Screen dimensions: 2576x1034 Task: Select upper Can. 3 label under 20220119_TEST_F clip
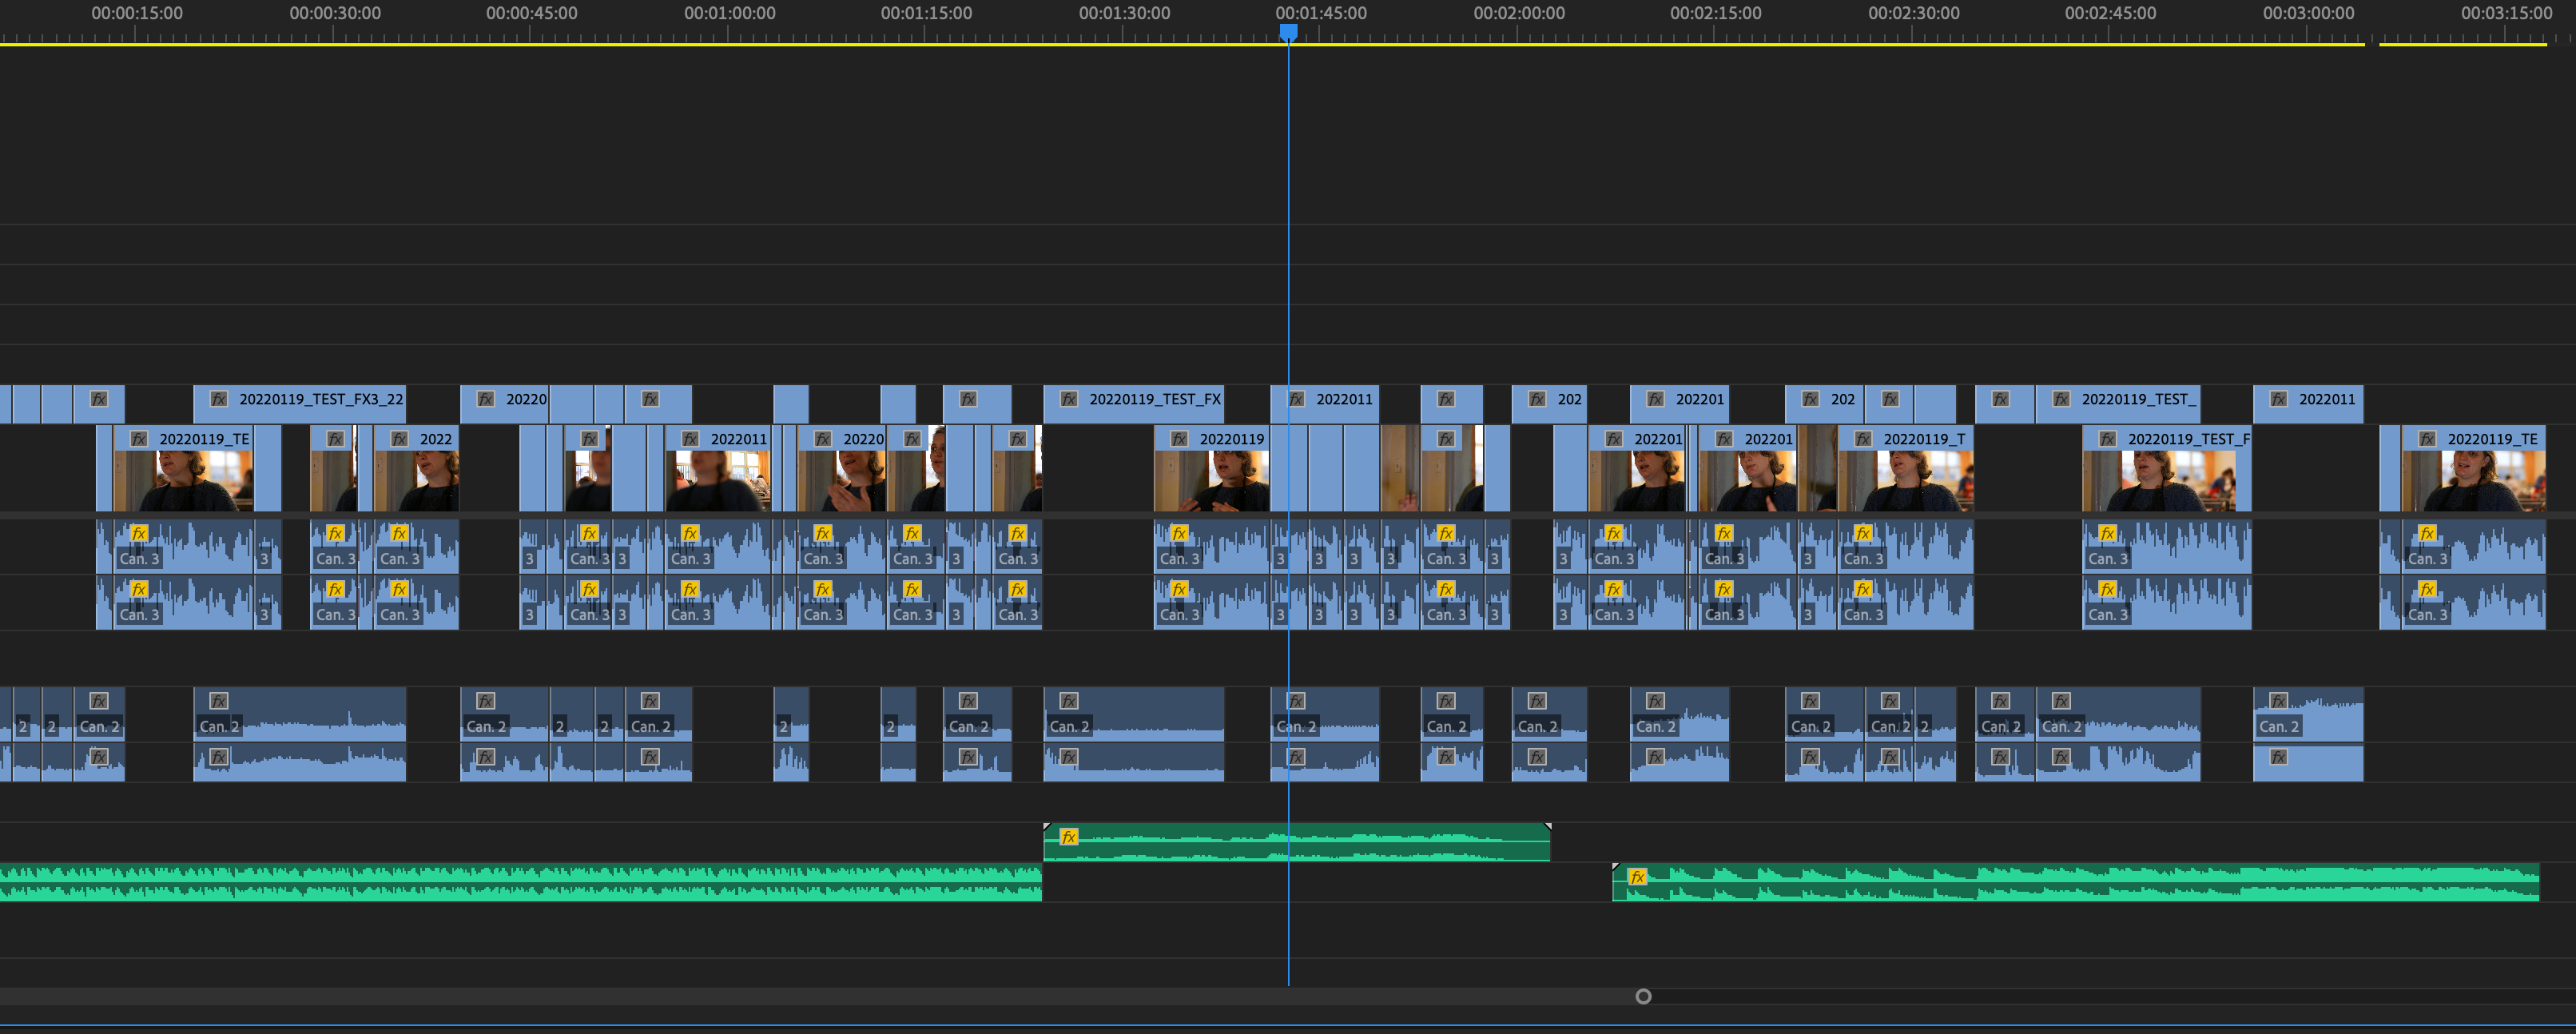click(x=2108, y=559)
